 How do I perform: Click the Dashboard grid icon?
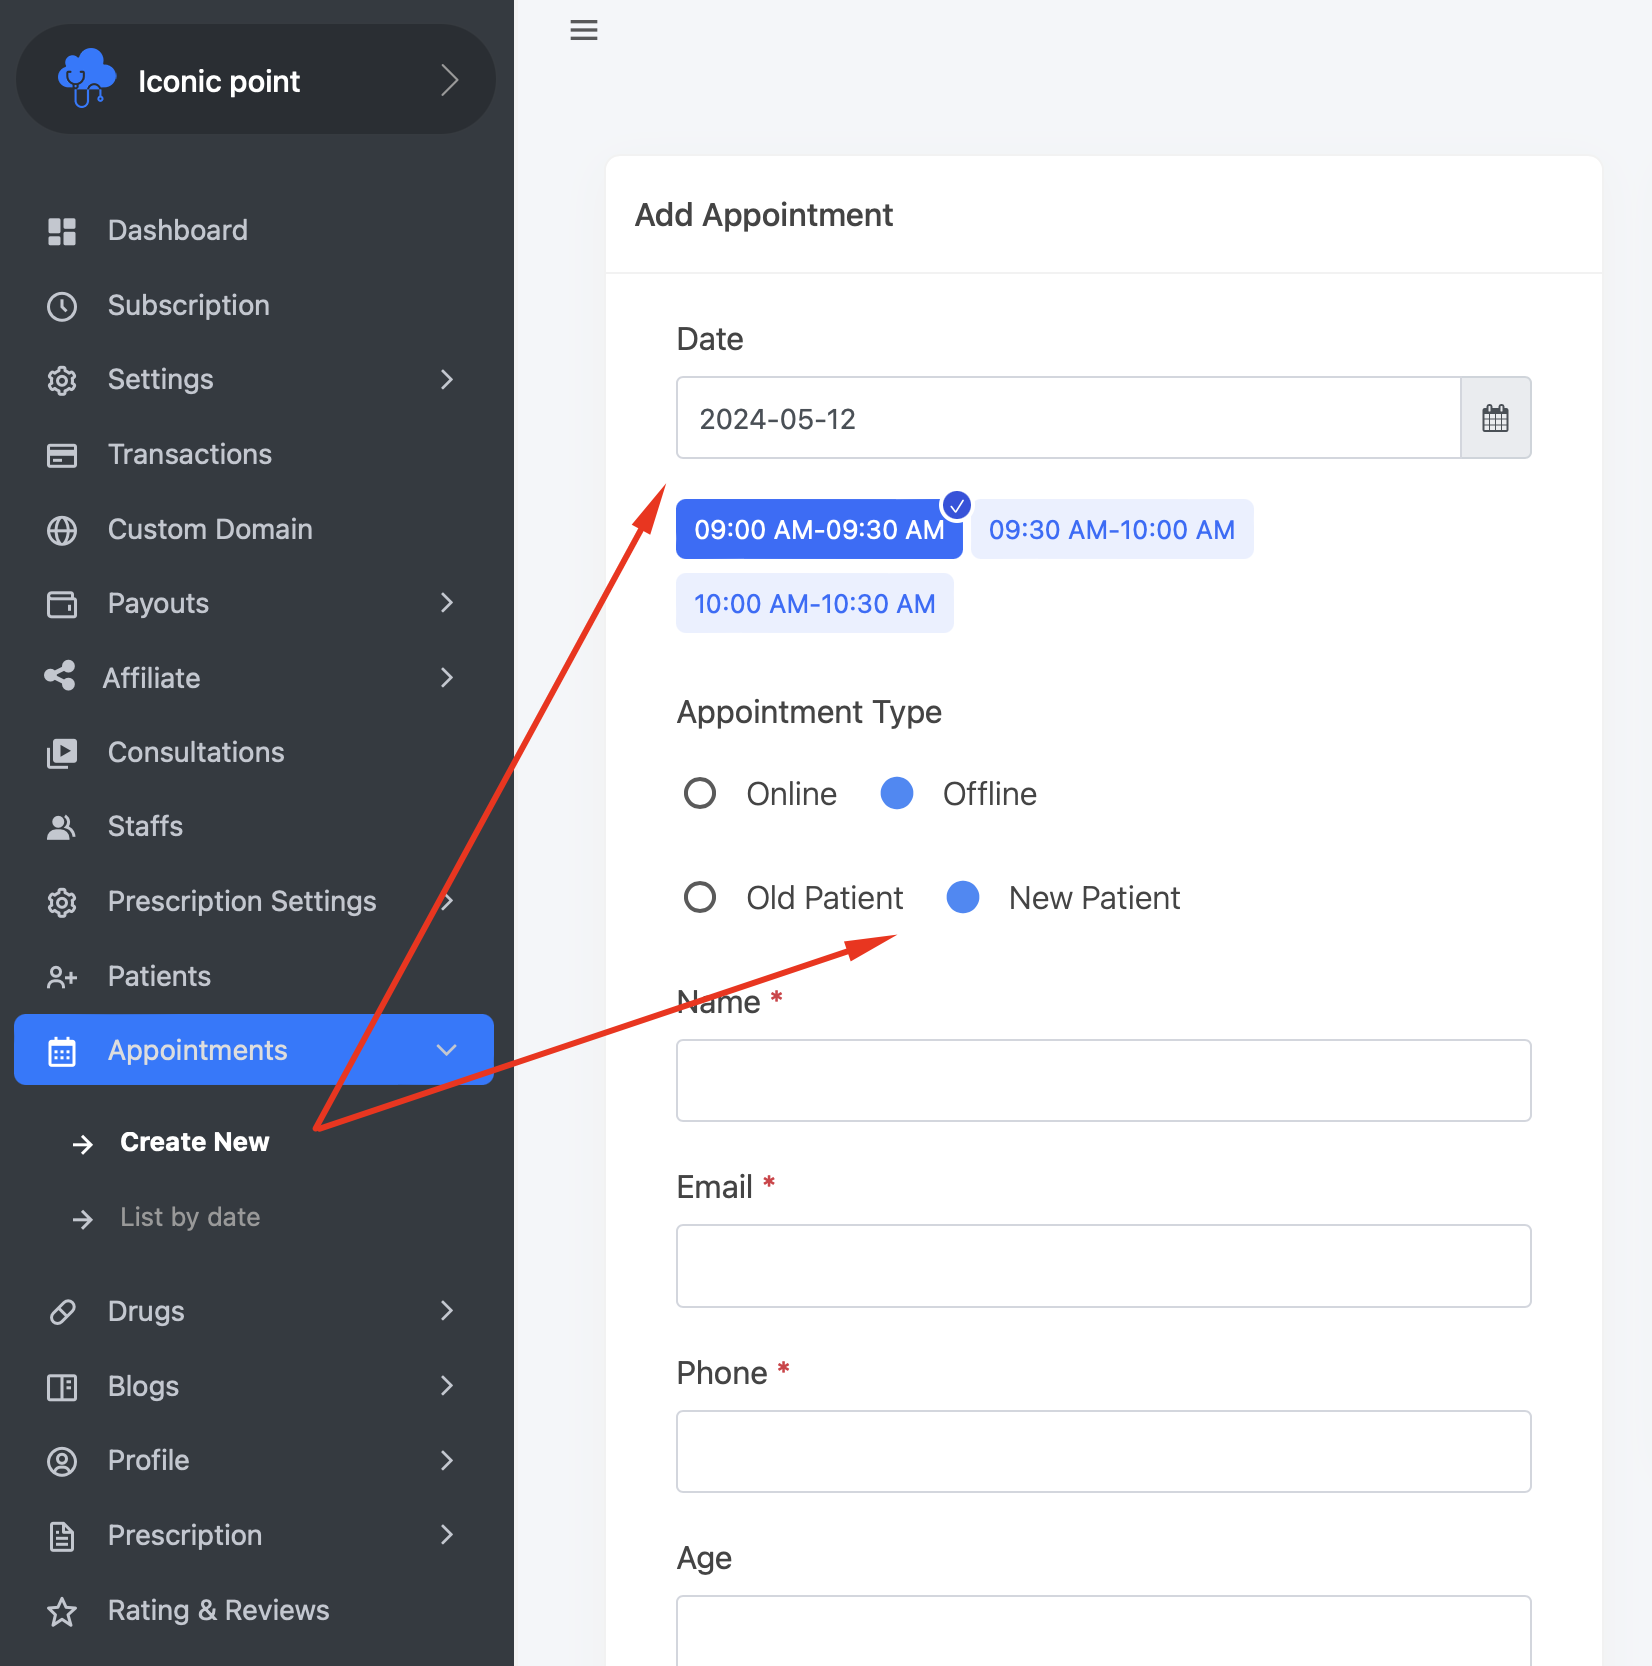pos(62,231)
